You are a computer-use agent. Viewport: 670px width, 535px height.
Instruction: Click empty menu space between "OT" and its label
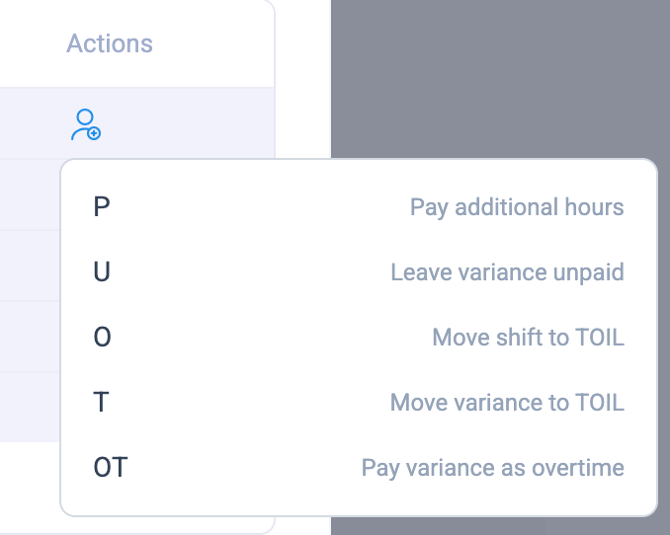pos(240,468)
